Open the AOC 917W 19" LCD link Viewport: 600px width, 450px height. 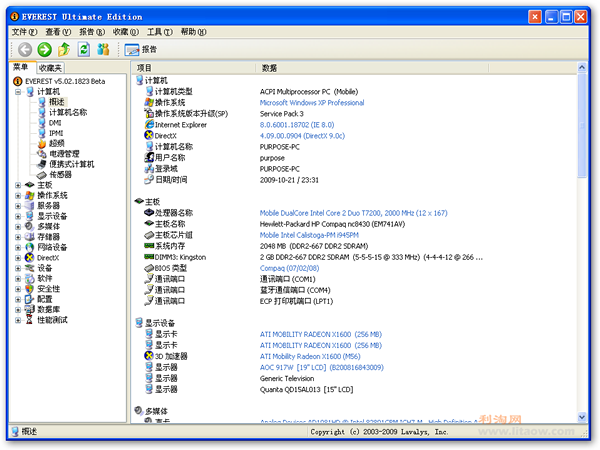click(x=321, y=367)
